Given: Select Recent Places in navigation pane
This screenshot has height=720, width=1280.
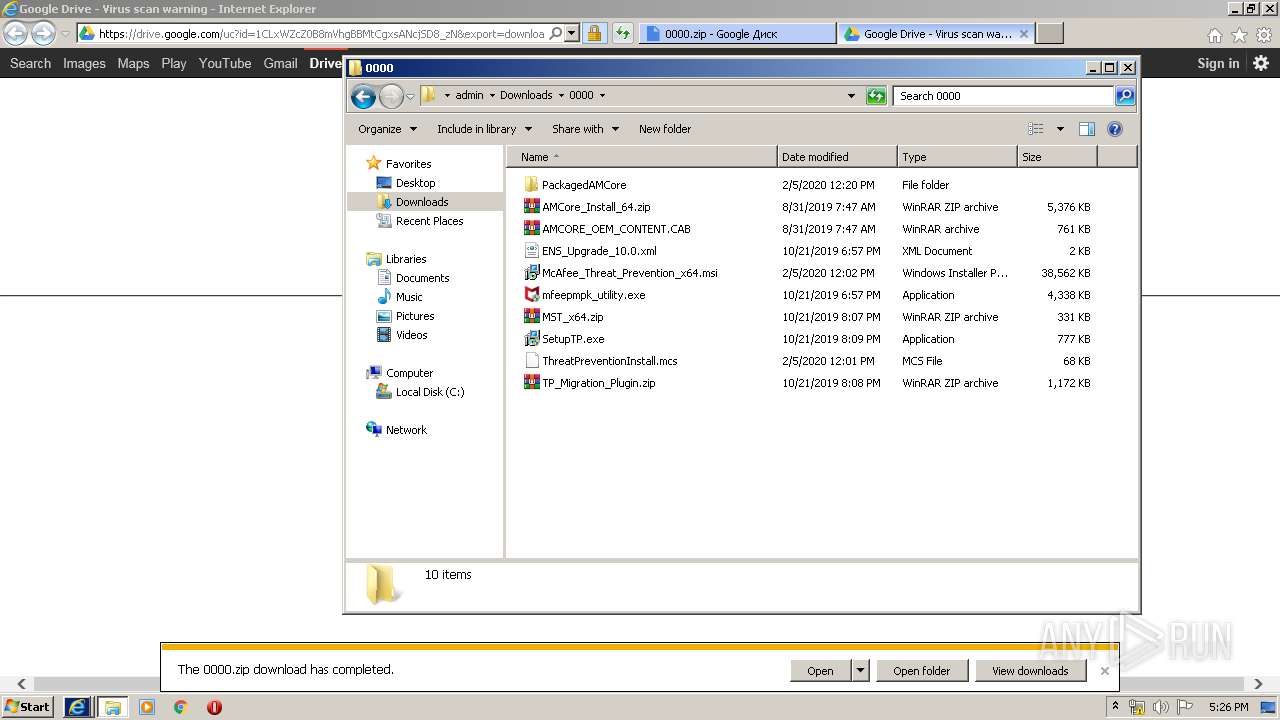Looking at the screenshot, I should point(429,221).
